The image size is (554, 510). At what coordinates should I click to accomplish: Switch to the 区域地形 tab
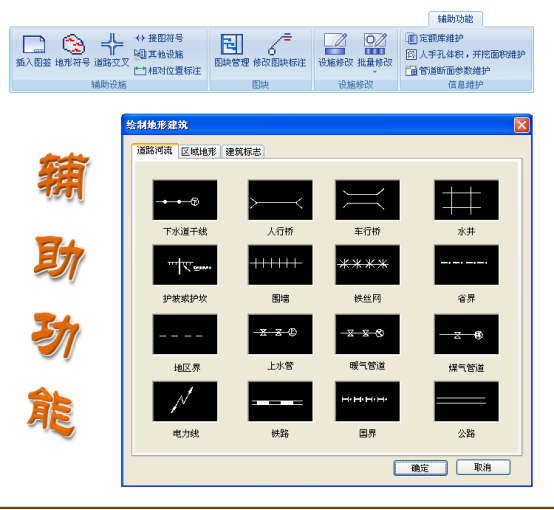(199, 152)
